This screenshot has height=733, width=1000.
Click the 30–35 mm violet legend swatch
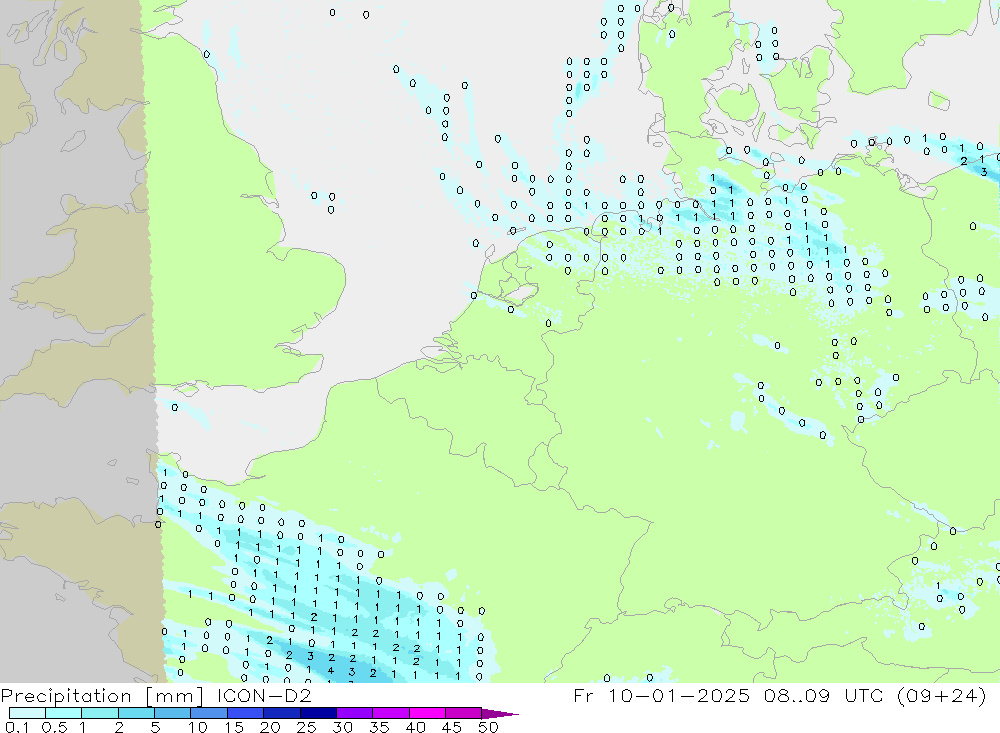tap(355, 713)
